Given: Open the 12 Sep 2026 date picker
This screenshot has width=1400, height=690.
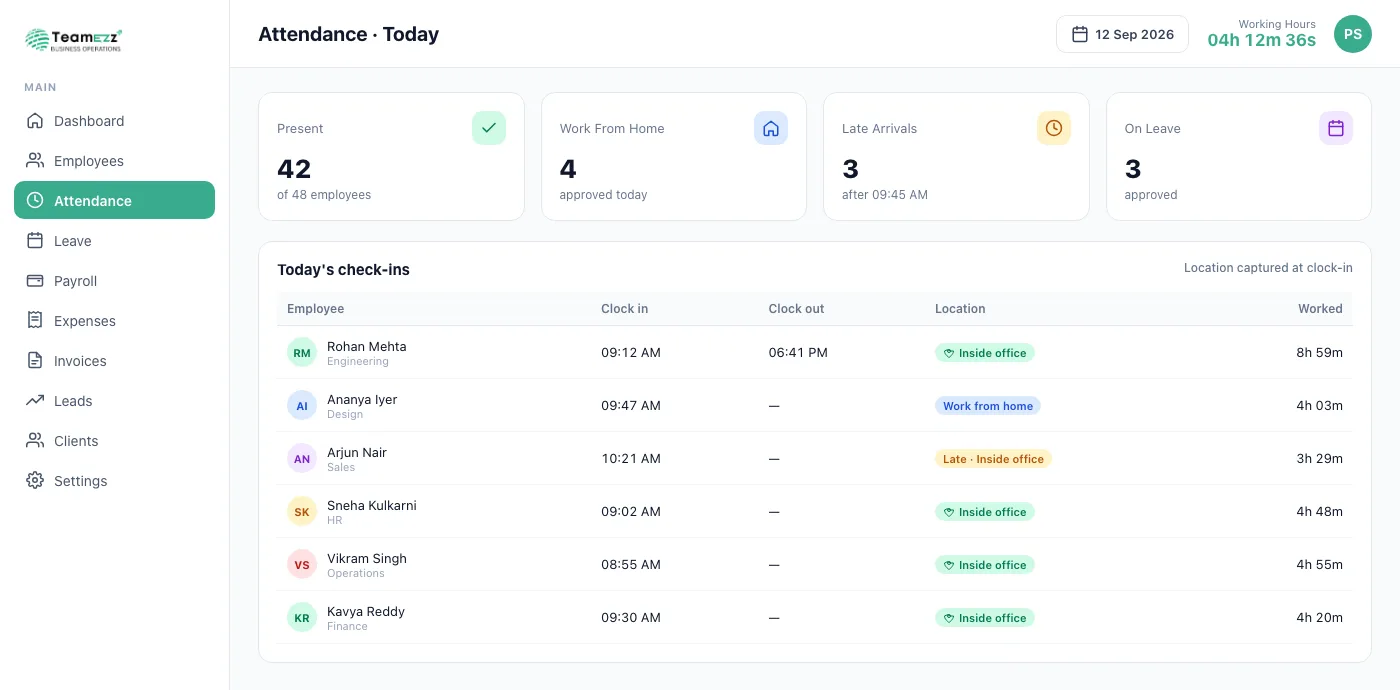Looking at the screenshot, I should (1122, 34).
